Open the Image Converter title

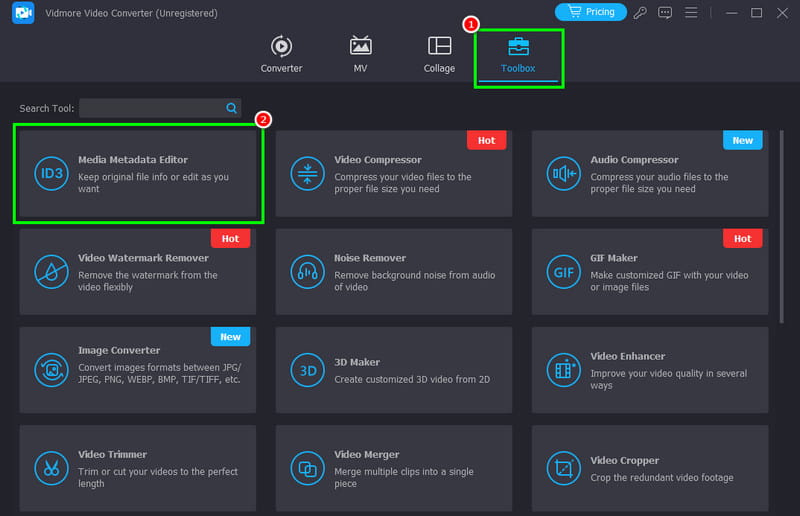119,351
